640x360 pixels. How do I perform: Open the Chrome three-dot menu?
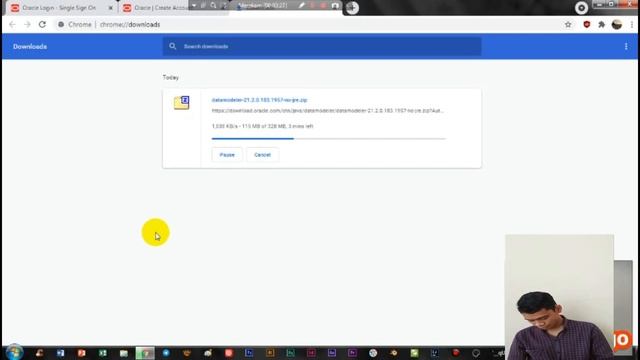point(632,24)
